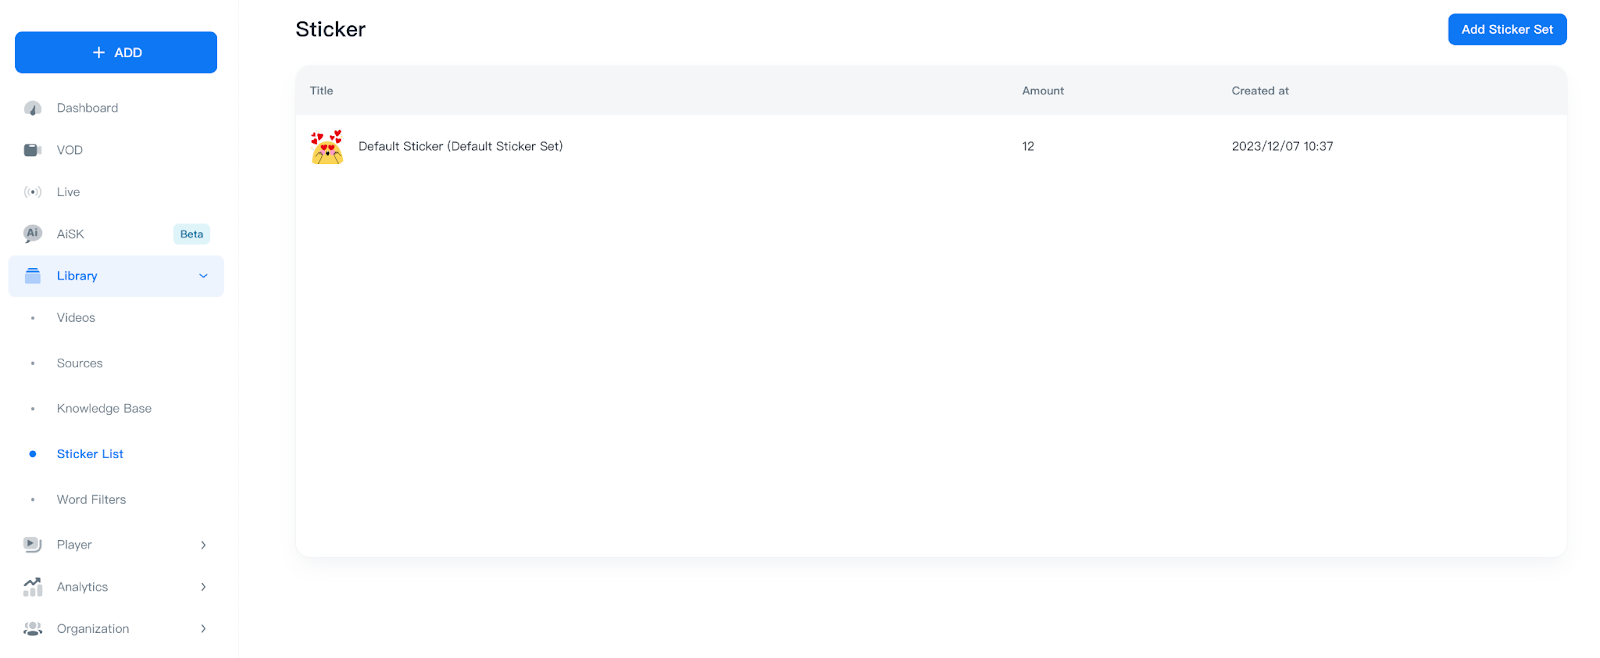
Task: Click the VOD icon in sidebar
Action: (x=33, y=150)
